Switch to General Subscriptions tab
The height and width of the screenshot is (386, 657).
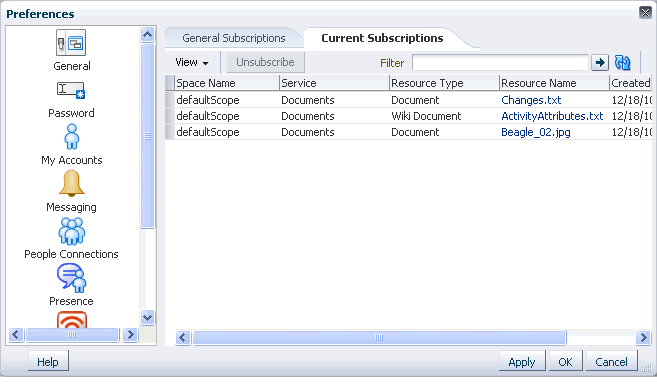coord(234,38)
